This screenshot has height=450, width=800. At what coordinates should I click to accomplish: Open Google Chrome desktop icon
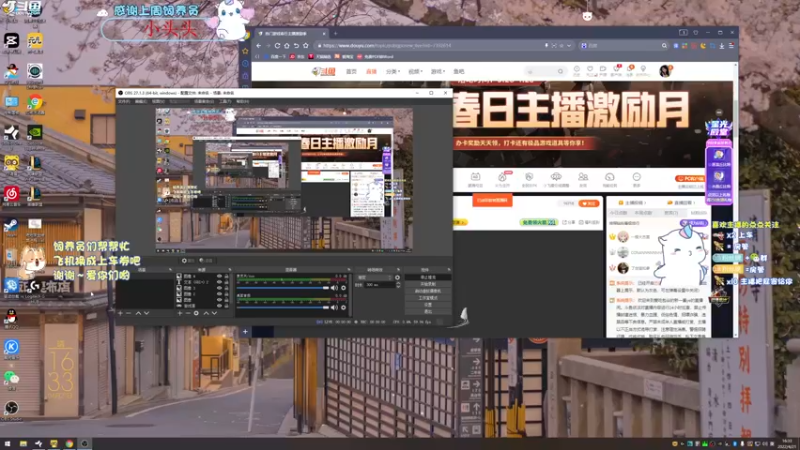(x=35, y=102)
